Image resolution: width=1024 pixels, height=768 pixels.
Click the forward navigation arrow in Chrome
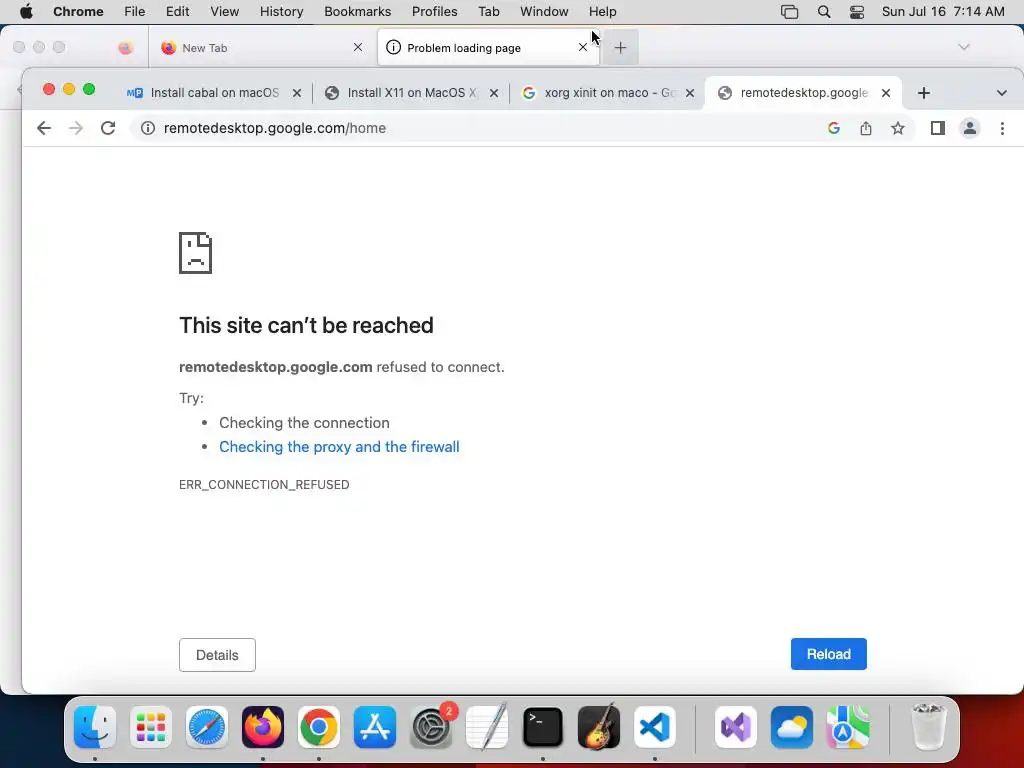point(76,128)
